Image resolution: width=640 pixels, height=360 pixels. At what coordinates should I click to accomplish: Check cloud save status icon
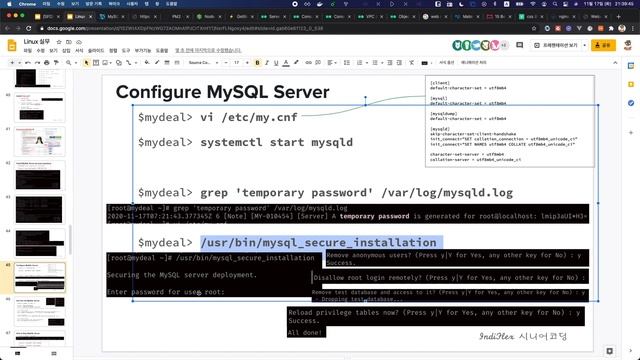coord(79,42)
